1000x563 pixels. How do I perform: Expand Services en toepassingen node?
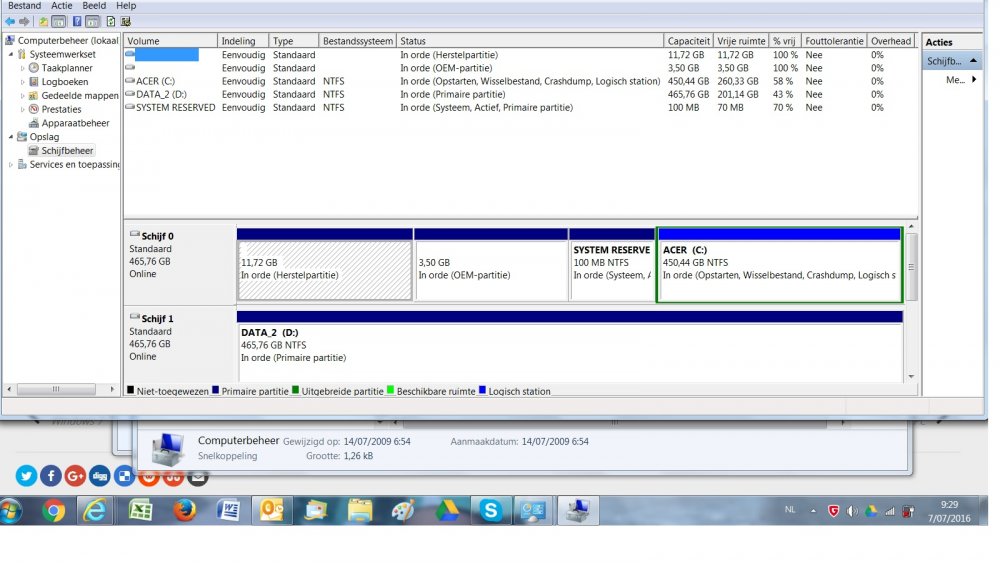pos(11,165)
